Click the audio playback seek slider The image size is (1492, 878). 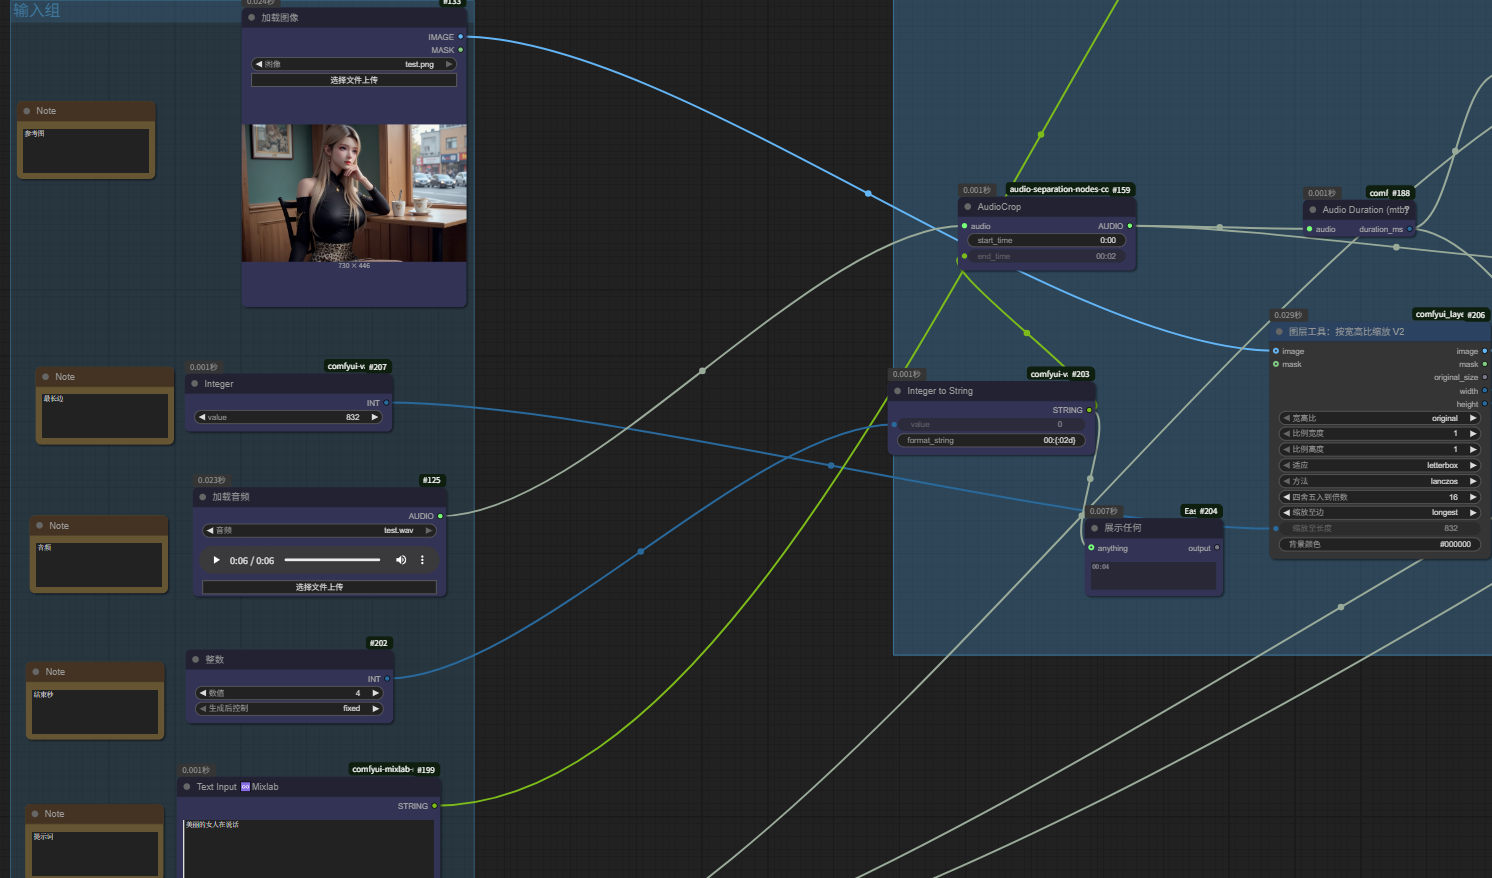[x=332, y=560]
